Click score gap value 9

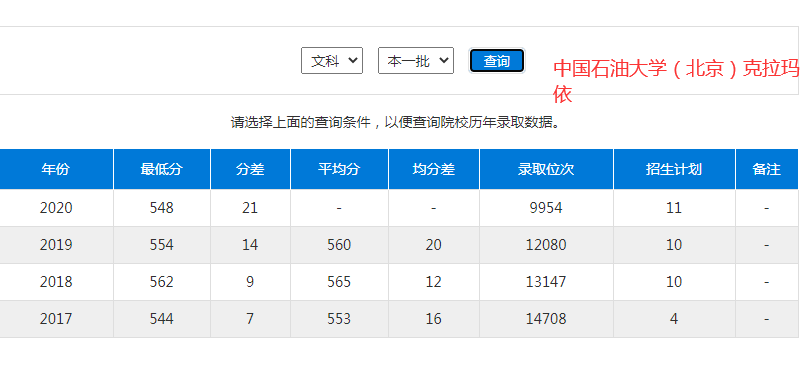point(250,282)
